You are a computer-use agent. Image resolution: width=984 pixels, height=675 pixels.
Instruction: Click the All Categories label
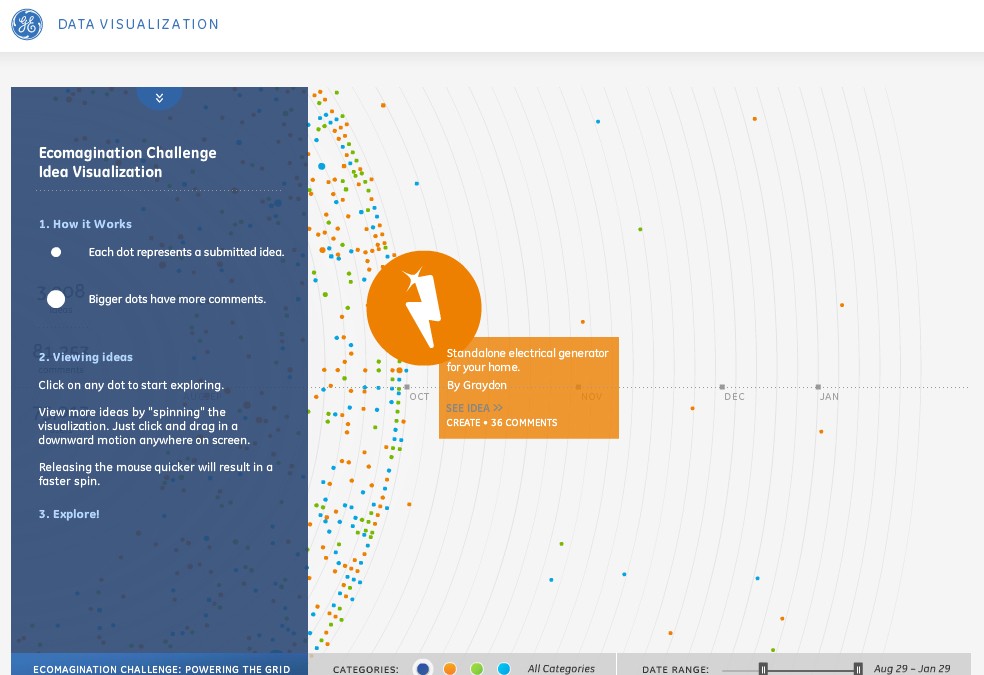[x=561, y=669]
